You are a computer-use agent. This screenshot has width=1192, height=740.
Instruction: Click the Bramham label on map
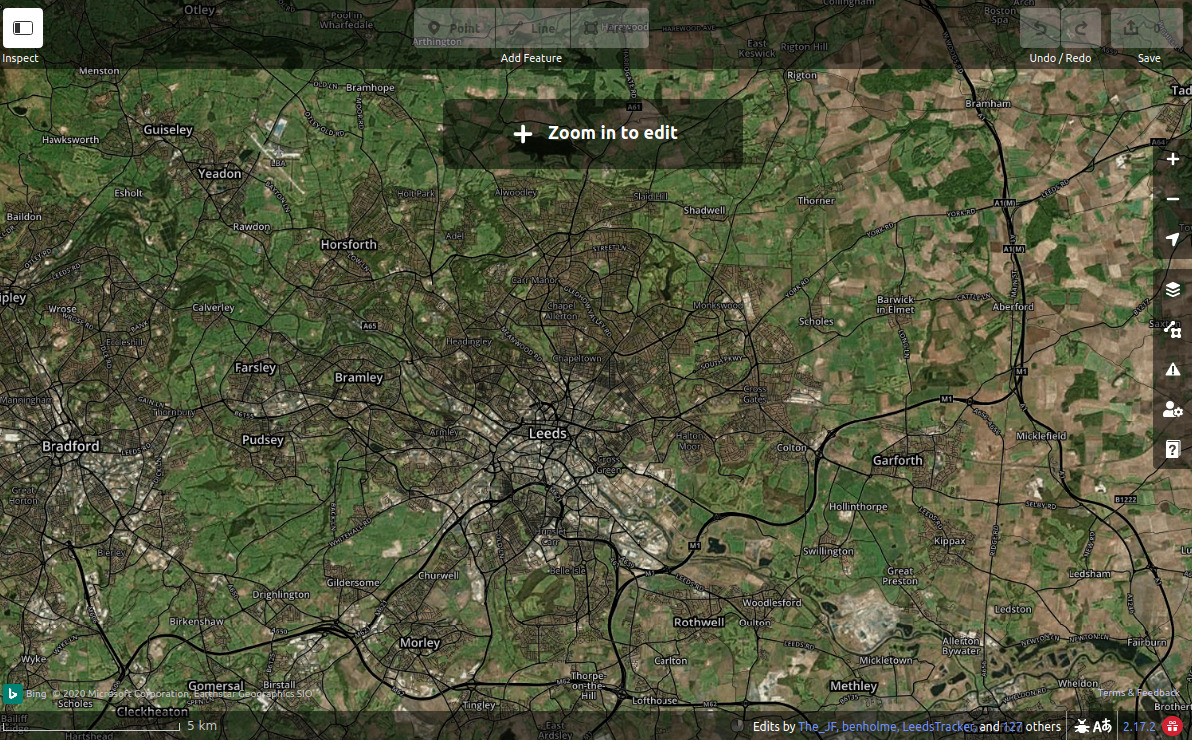[988, 103]
